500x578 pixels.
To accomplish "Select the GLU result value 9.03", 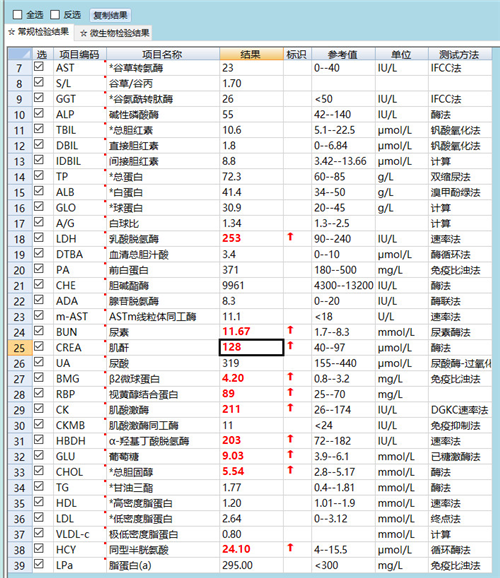I will point(233,456).
